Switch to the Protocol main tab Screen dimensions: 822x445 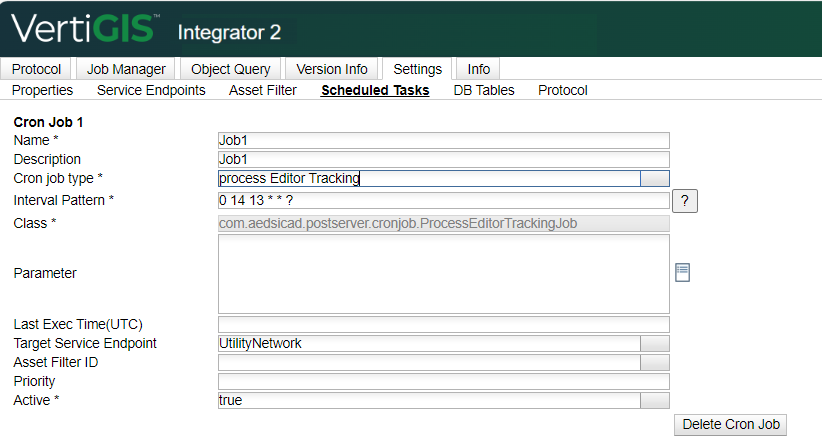pos(36,69)
